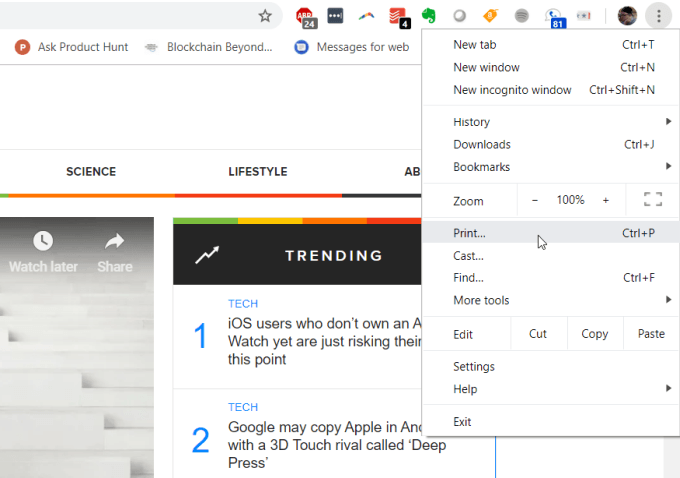Toggle fullscreen from the Zoom row
This screenshot has width=680, height=478.
tap(653, 199)
